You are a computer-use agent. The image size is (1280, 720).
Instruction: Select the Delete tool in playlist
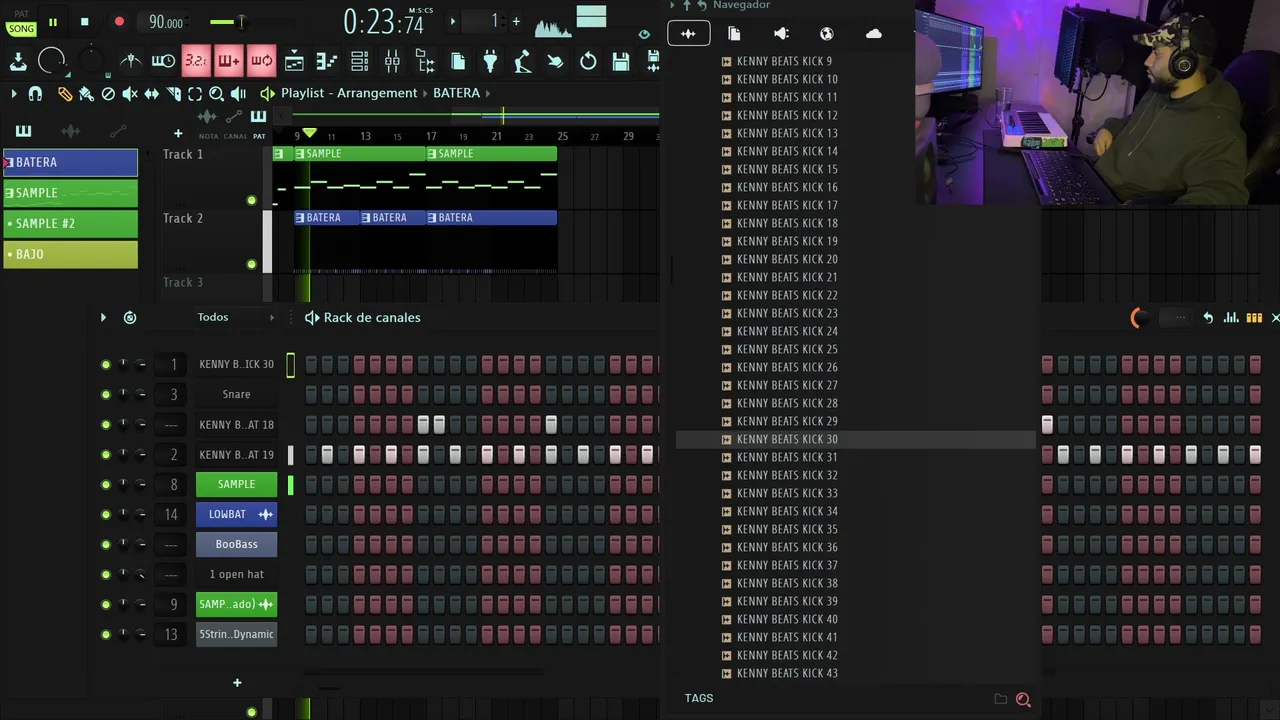[x=108, y=93]
